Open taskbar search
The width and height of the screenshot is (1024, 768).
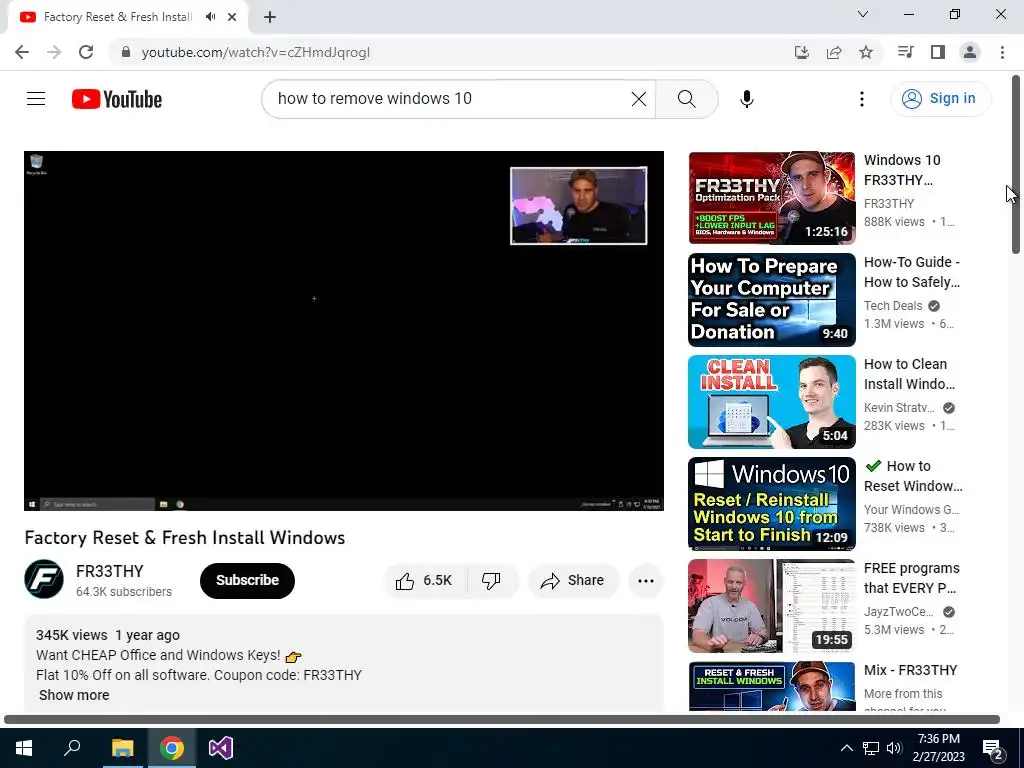point(72,748)
